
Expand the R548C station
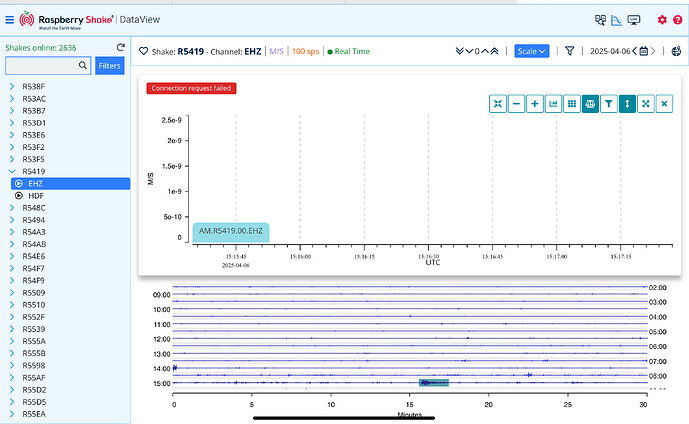pyautogui.click(x=12, y=208)
